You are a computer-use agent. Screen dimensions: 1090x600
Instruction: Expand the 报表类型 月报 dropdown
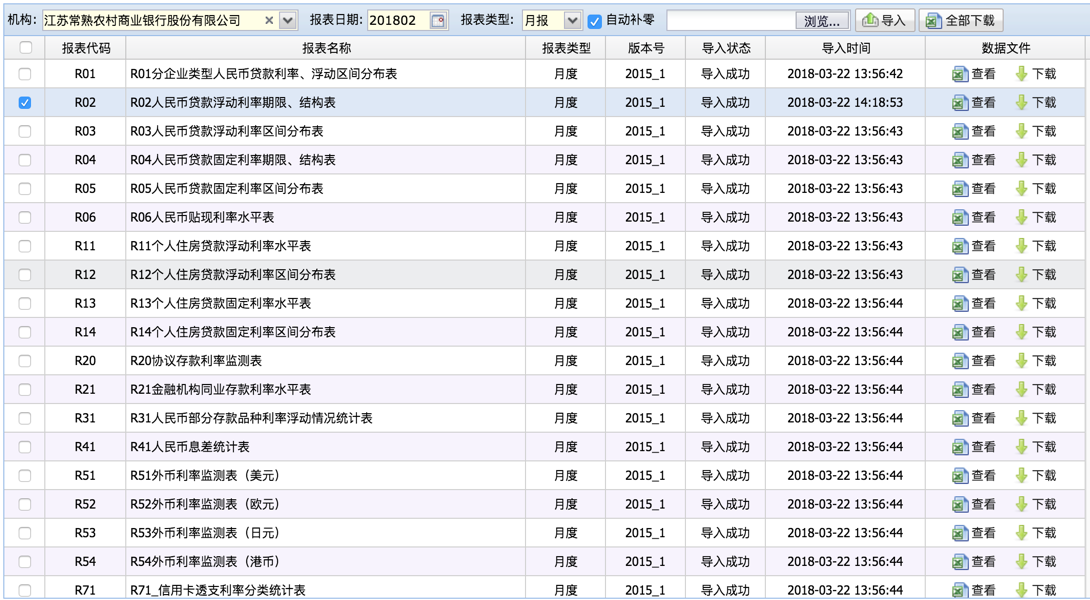(572, 20)
